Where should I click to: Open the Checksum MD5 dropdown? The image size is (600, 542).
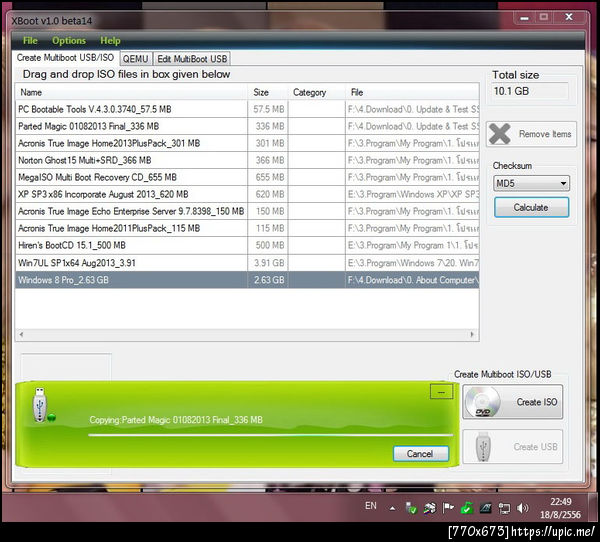coord(531,183)
